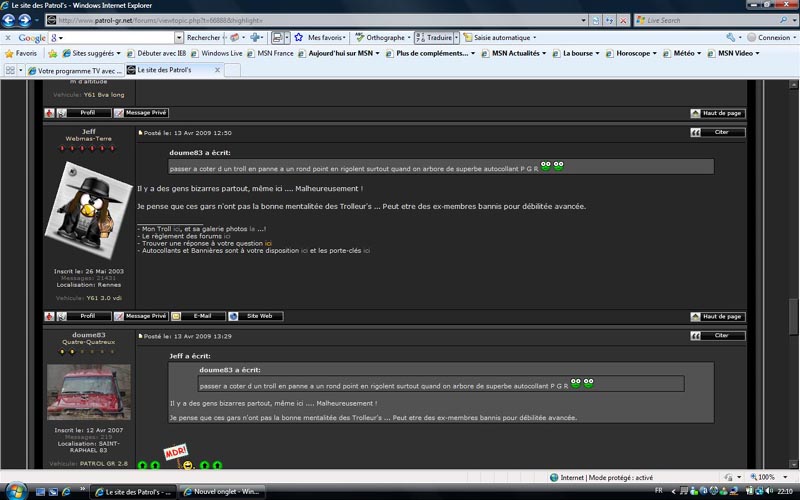Viewport: 800px width, 500px height.
Task: Follow the orange 'ici' link after votre question
Action: point(268,243)
